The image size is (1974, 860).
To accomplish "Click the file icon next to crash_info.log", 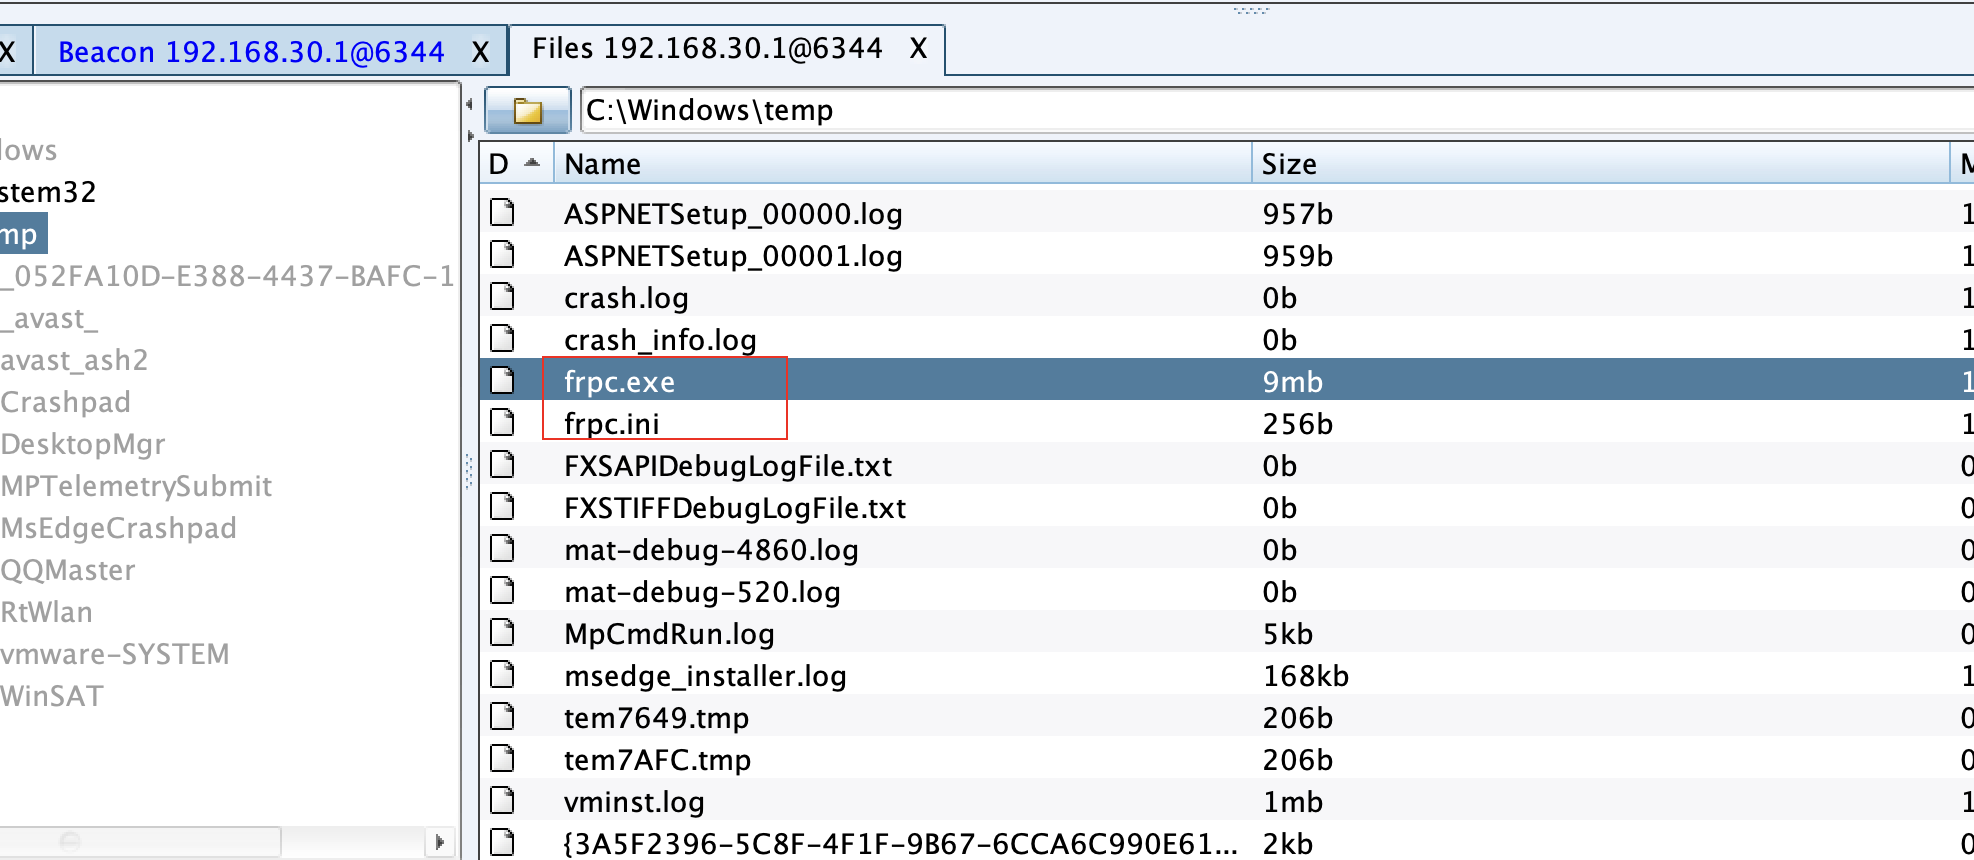I will click(x=502, y=339).
